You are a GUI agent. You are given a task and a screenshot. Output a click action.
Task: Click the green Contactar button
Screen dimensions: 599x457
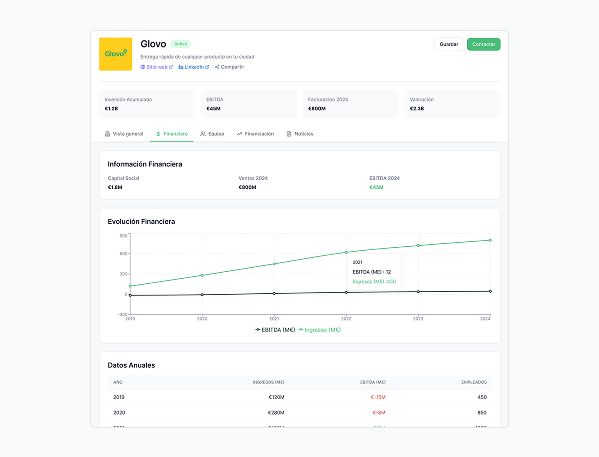tap(484, 44)
